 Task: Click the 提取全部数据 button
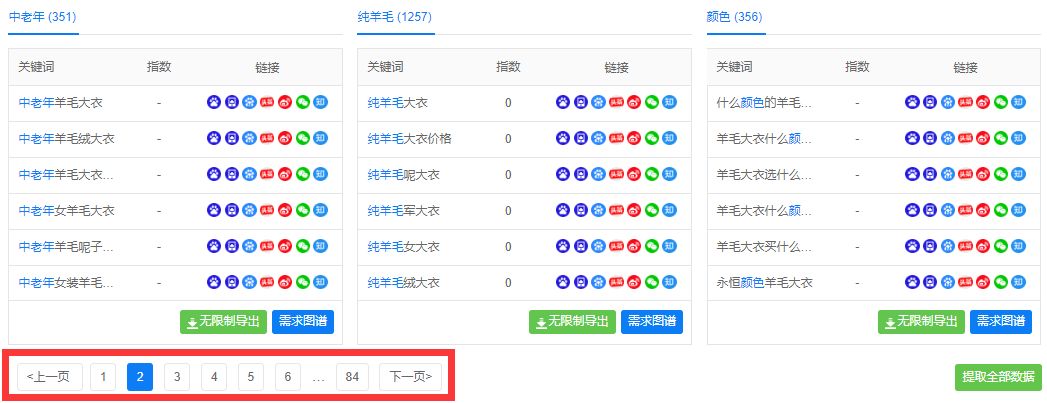pyautogui.click(x=998, y=377)
